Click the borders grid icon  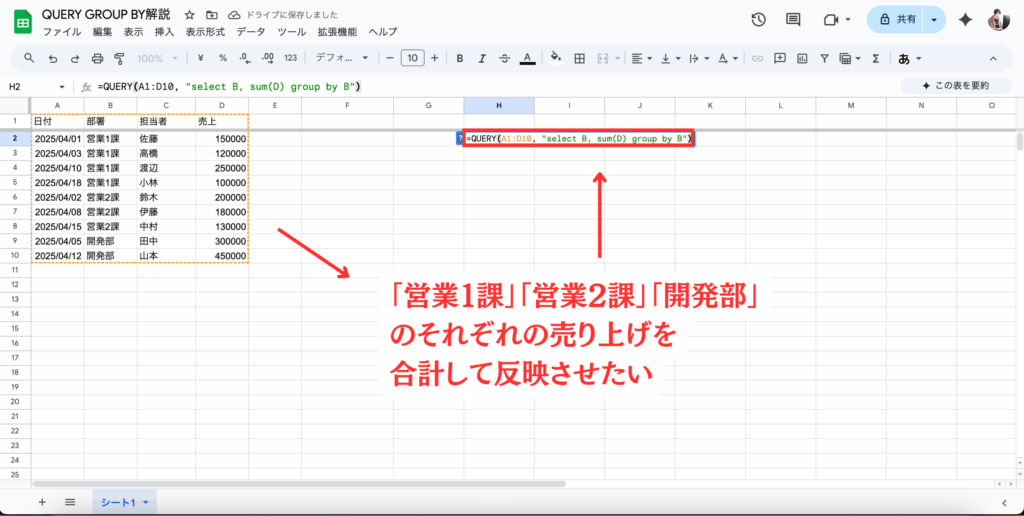(x=578, y=58)
